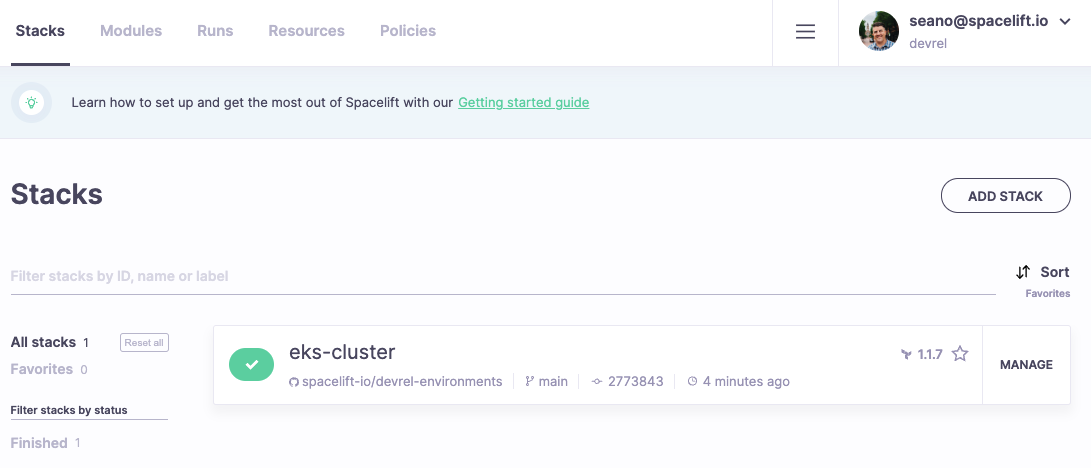Click the GitHub repository icon
The height and width of the screenshot is (468, 1091).
pyautogui.click(x=294, y=382)
